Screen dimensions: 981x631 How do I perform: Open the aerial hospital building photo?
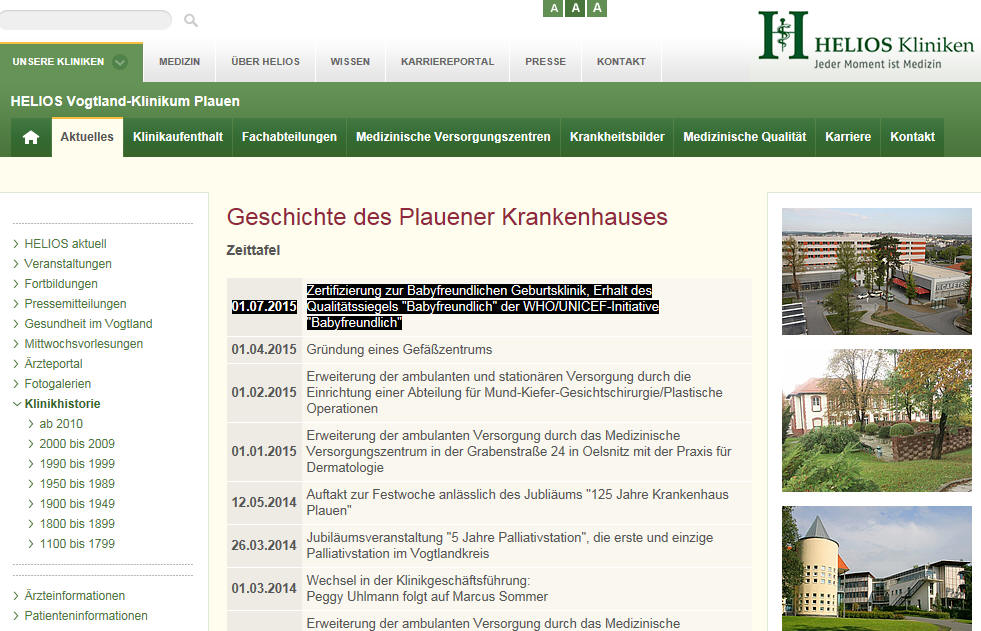[877, 271]
